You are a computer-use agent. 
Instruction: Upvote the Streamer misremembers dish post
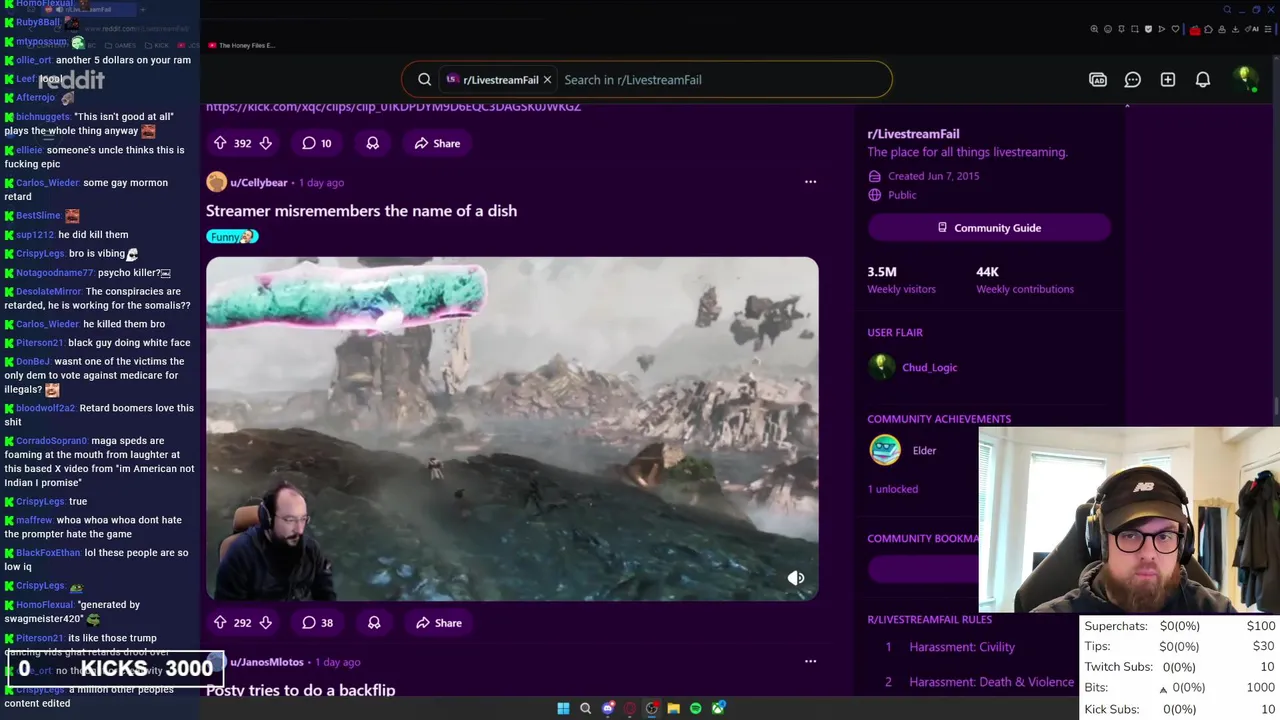[x=220, y=622]
